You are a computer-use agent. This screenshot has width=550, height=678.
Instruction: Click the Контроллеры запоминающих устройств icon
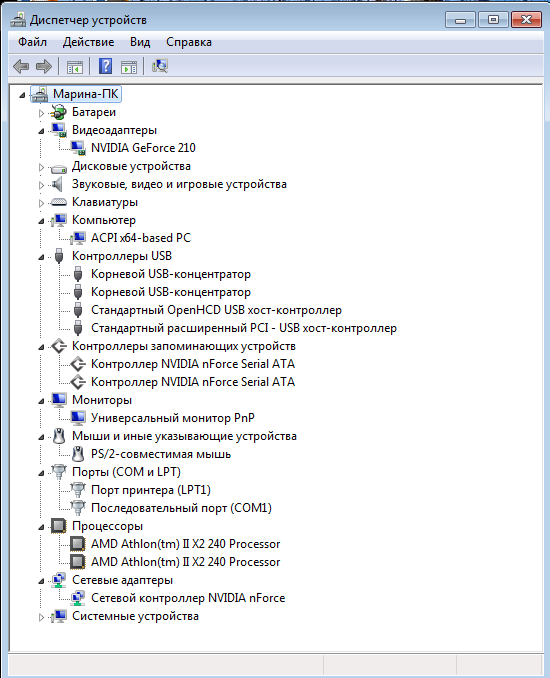point(58,346)
